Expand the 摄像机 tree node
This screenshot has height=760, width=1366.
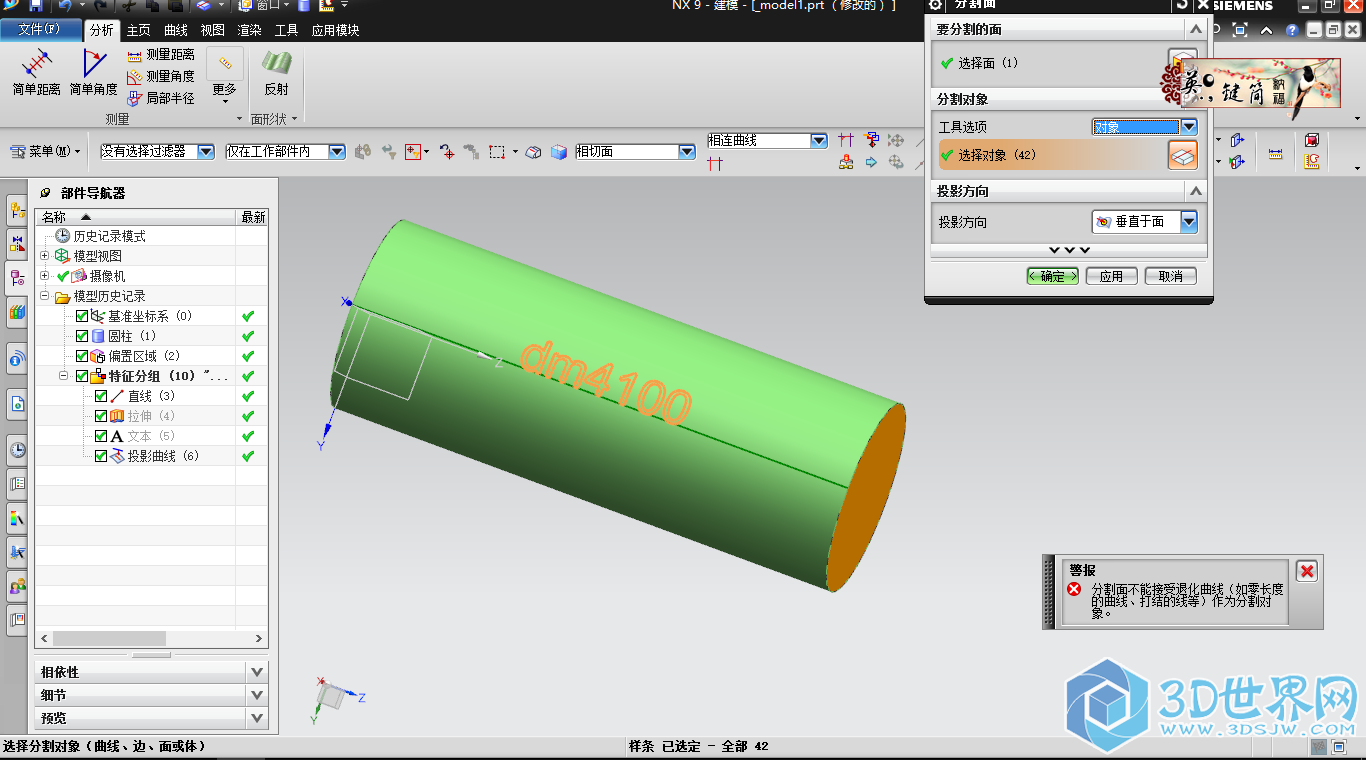pyautogui.click(x=44, y=276)
